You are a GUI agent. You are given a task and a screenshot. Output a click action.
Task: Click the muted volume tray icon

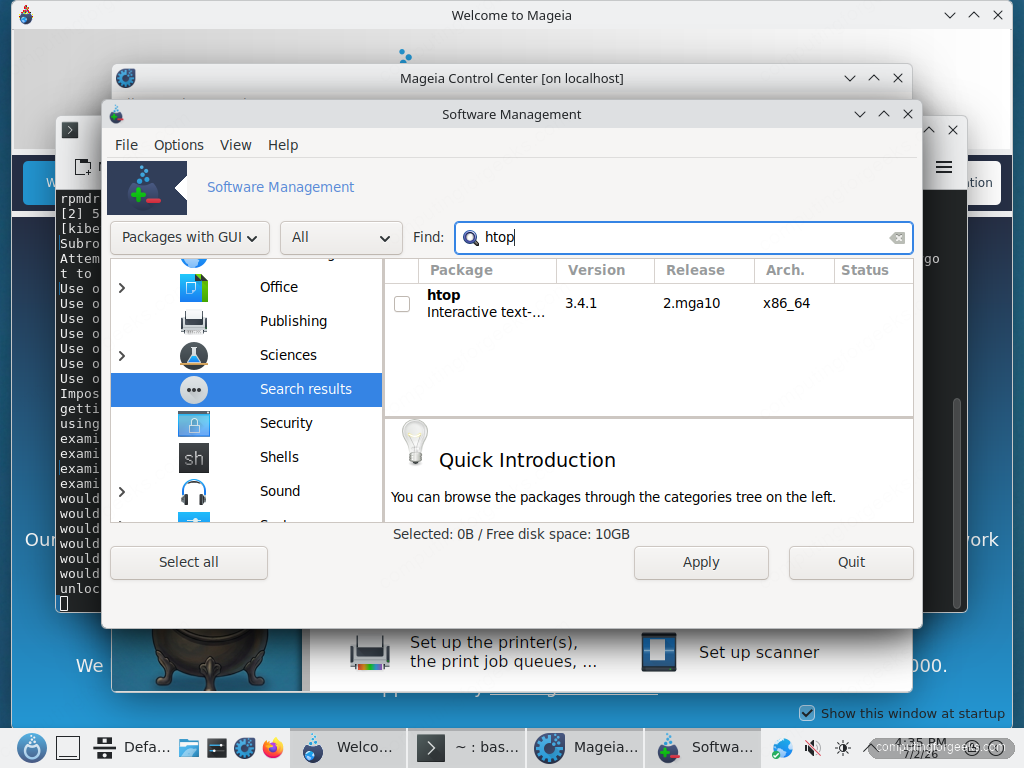tap(812, 748)
